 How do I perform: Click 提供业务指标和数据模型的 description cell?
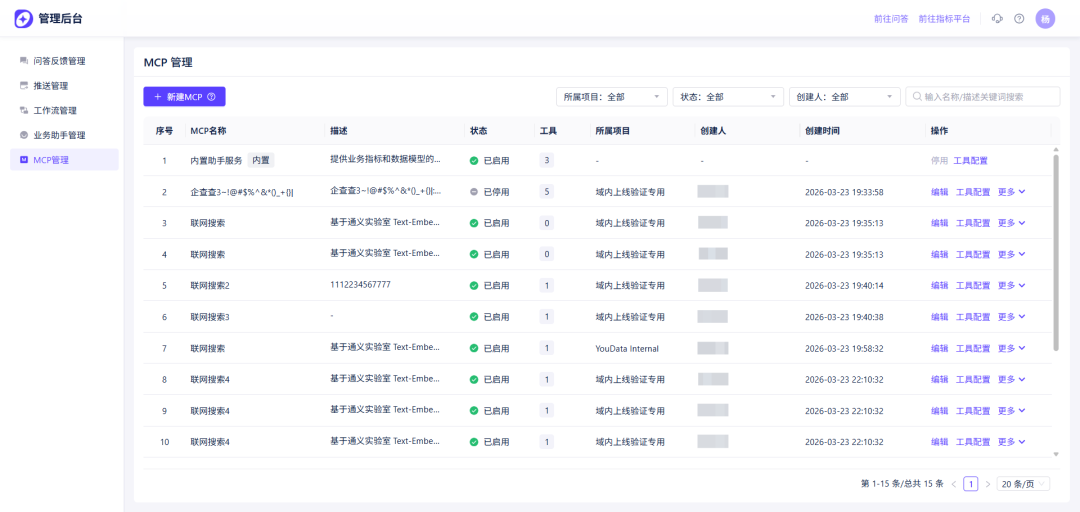coord(385,159)
